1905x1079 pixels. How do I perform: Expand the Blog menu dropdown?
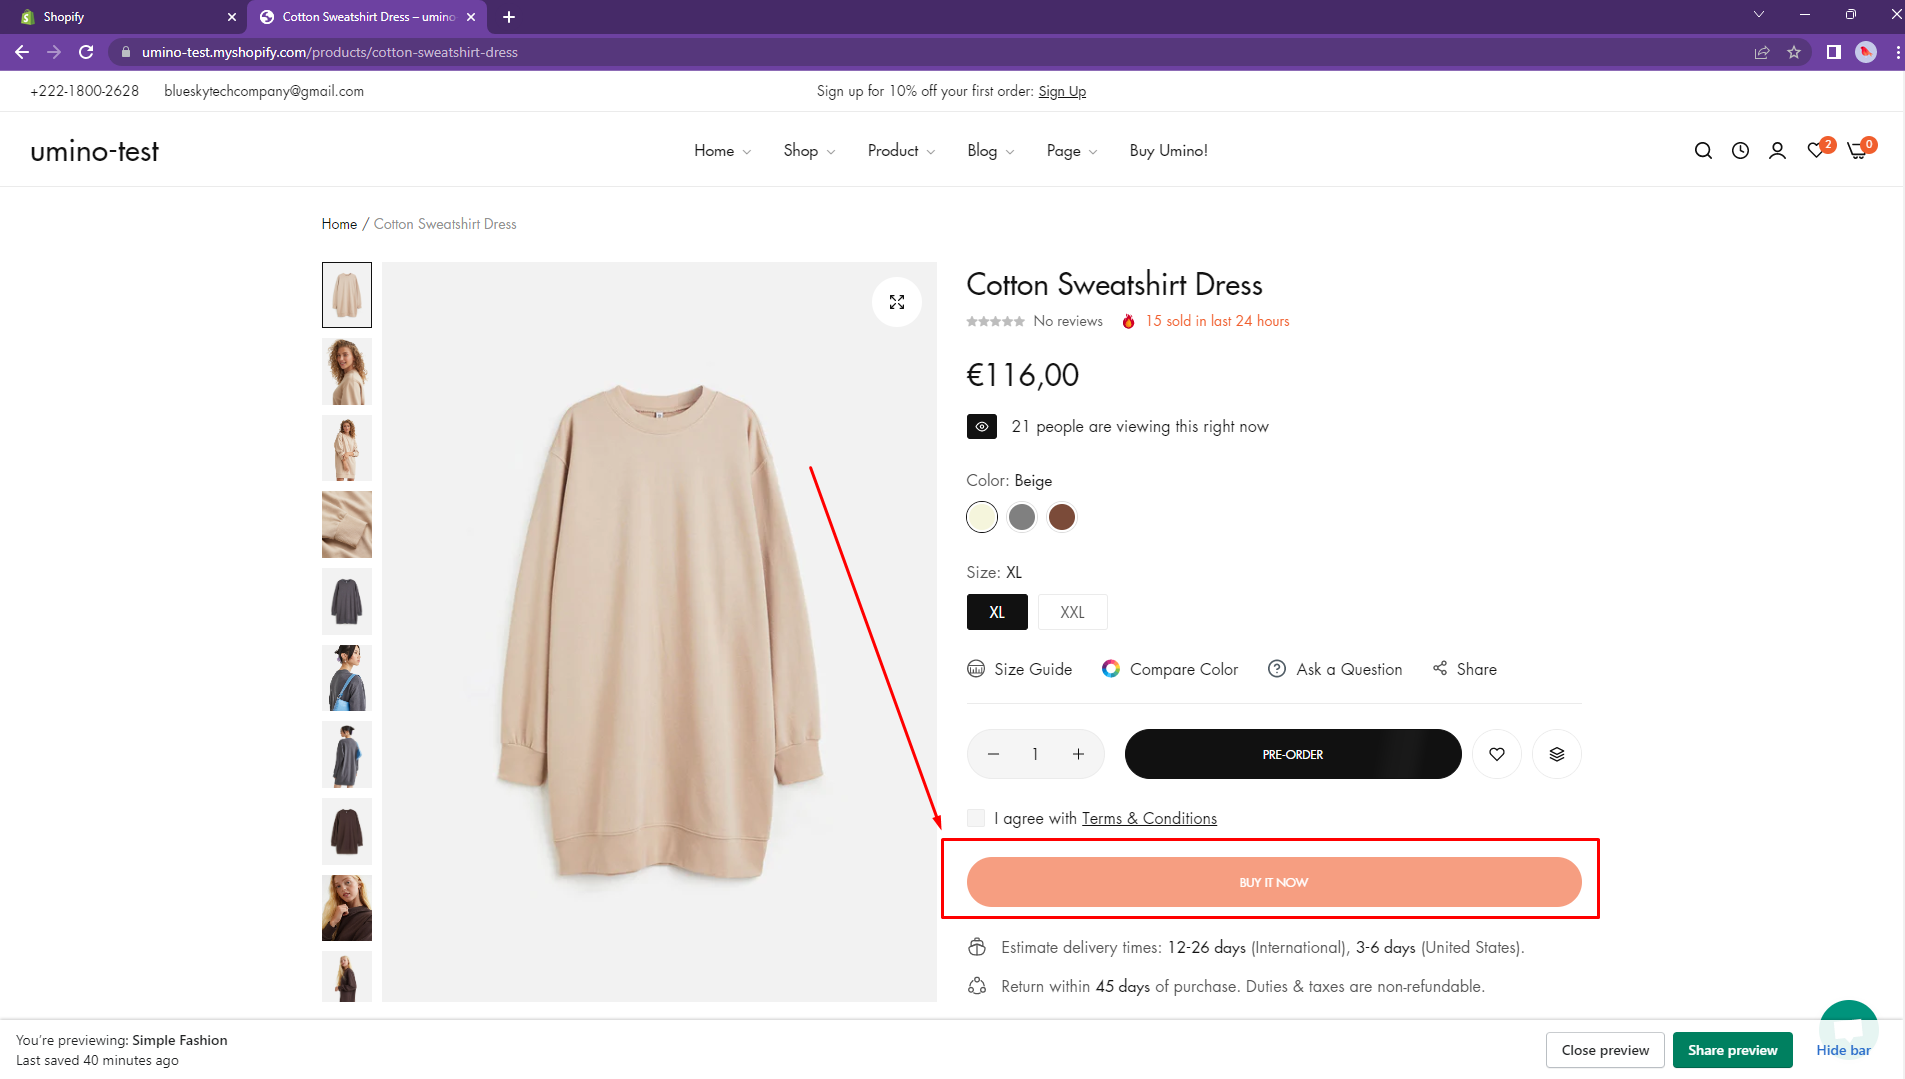pyautogui.click(x=990, y=151)
